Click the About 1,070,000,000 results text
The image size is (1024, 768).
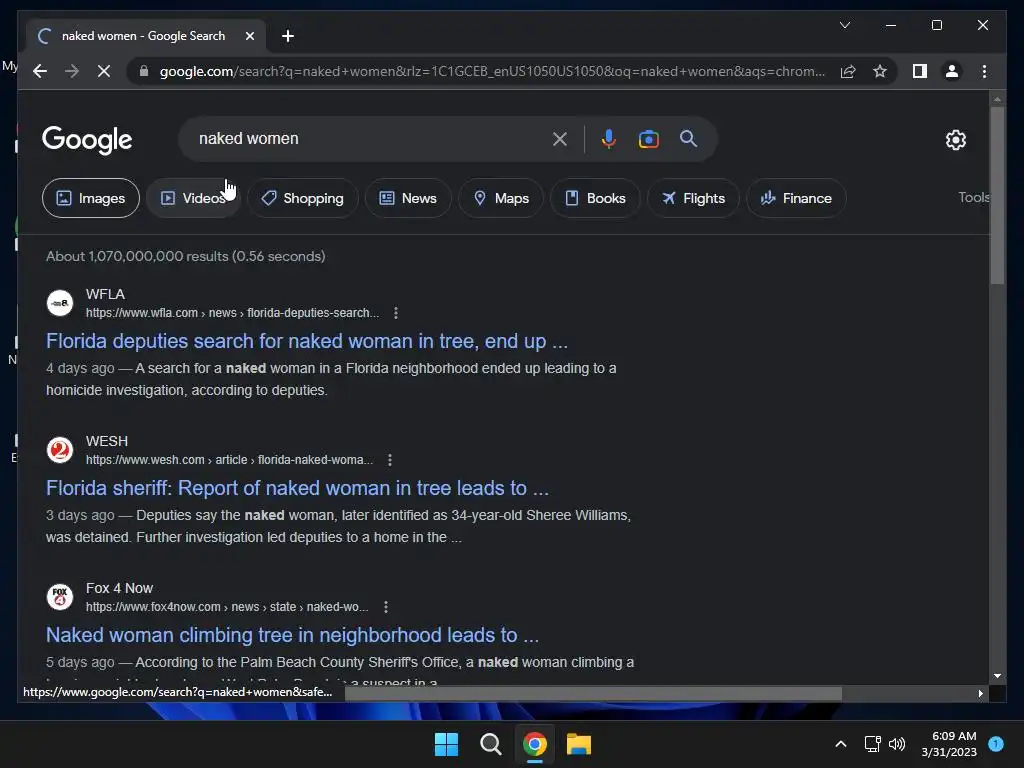point(185,256)
